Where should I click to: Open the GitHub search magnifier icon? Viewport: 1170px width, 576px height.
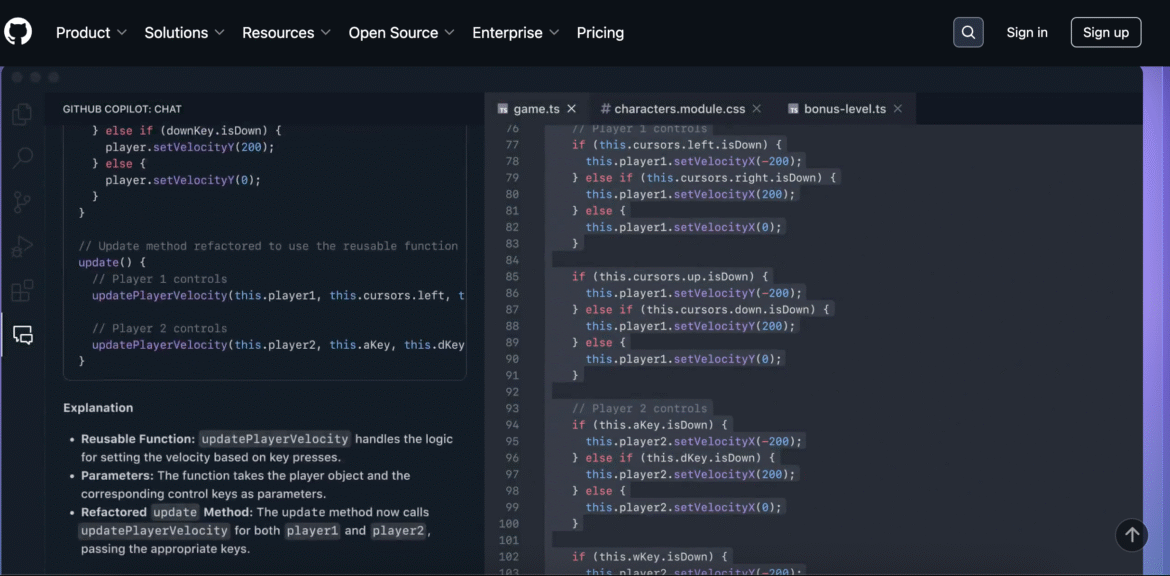967,31
